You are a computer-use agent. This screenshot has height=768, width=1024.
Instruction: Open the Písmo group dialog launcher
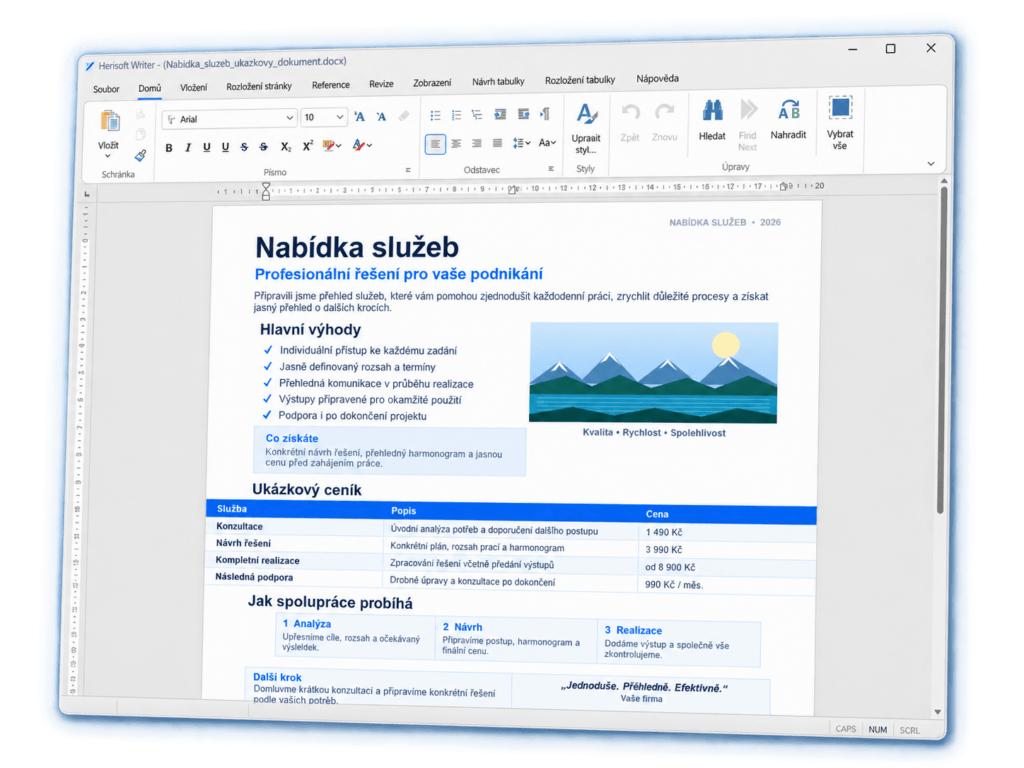point(408,170)
